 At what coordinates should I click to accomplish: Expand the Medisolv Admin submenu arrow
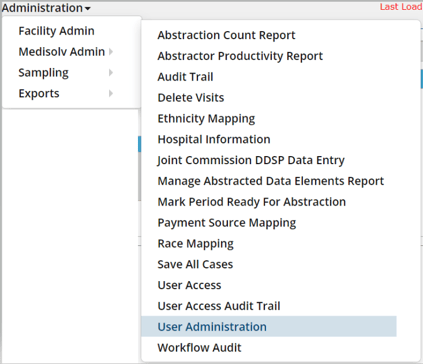(x=111, y=52)
